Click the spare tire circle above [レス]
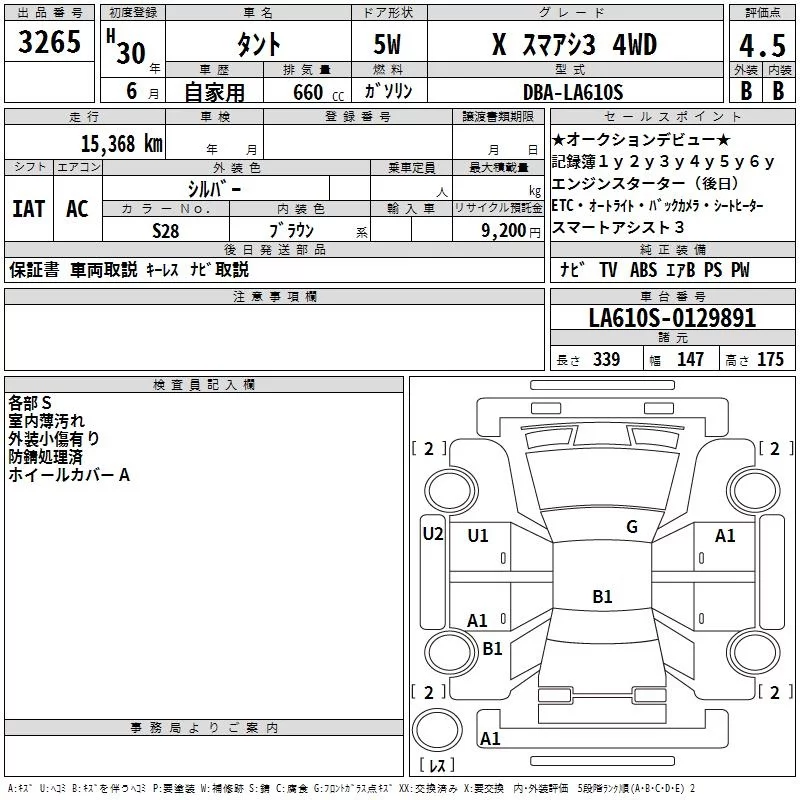Image resolution: width=800 pixels, height=800 pixels. point(437,730)
